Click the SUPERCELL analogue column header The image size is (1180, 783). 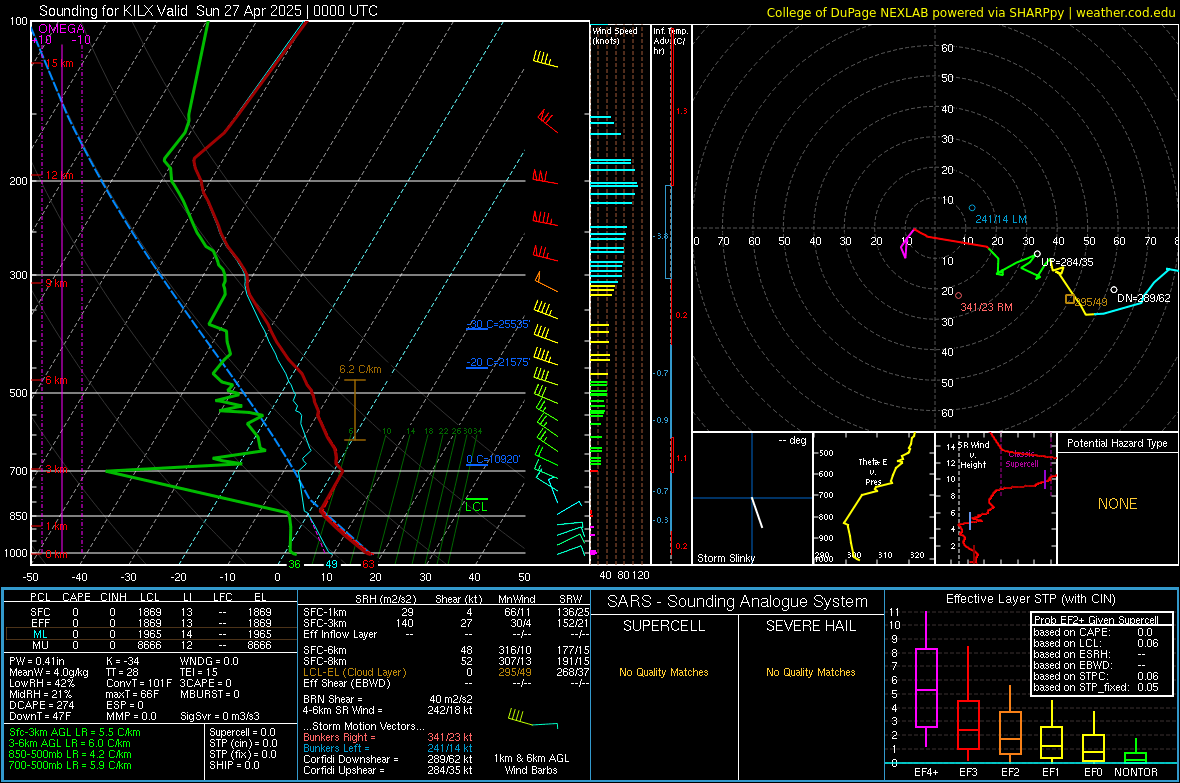point(664,626)
